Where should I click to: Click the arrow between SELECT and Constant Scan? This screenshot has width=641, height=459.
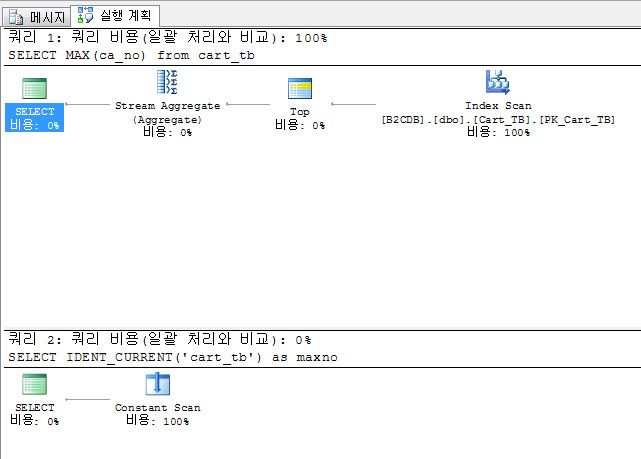click(87, 399)
